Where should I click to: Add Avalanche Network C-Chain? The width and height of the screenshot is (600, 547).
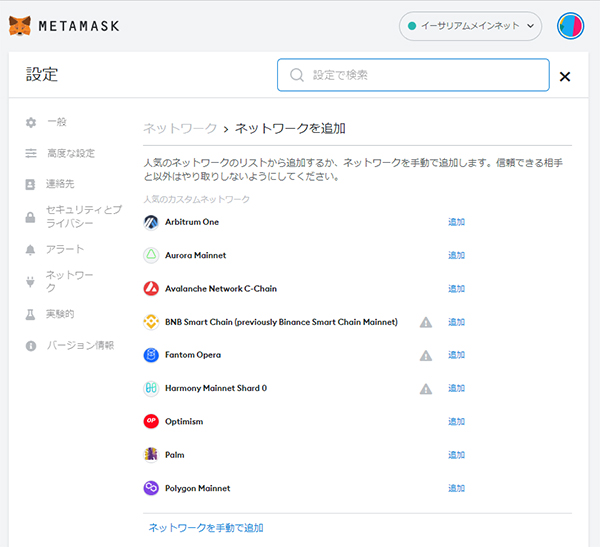(x=456, y=289)
